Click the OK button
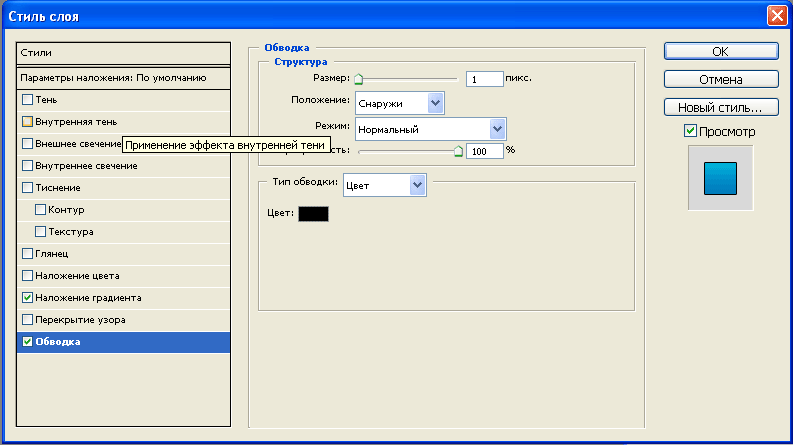 [720, 51]
